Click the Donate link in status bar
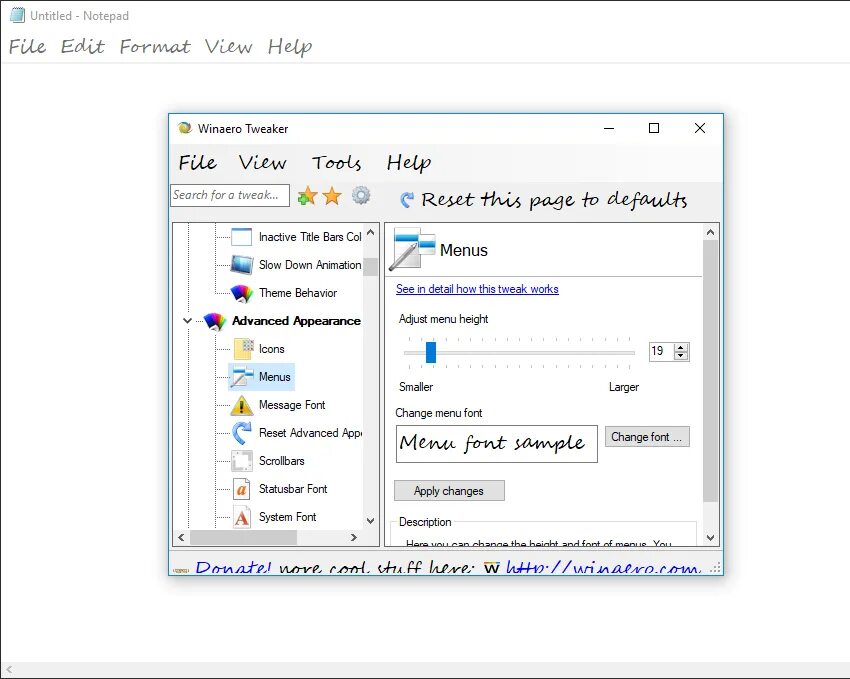The height and width of the screenshot is (679, 850). coord(233,567)
